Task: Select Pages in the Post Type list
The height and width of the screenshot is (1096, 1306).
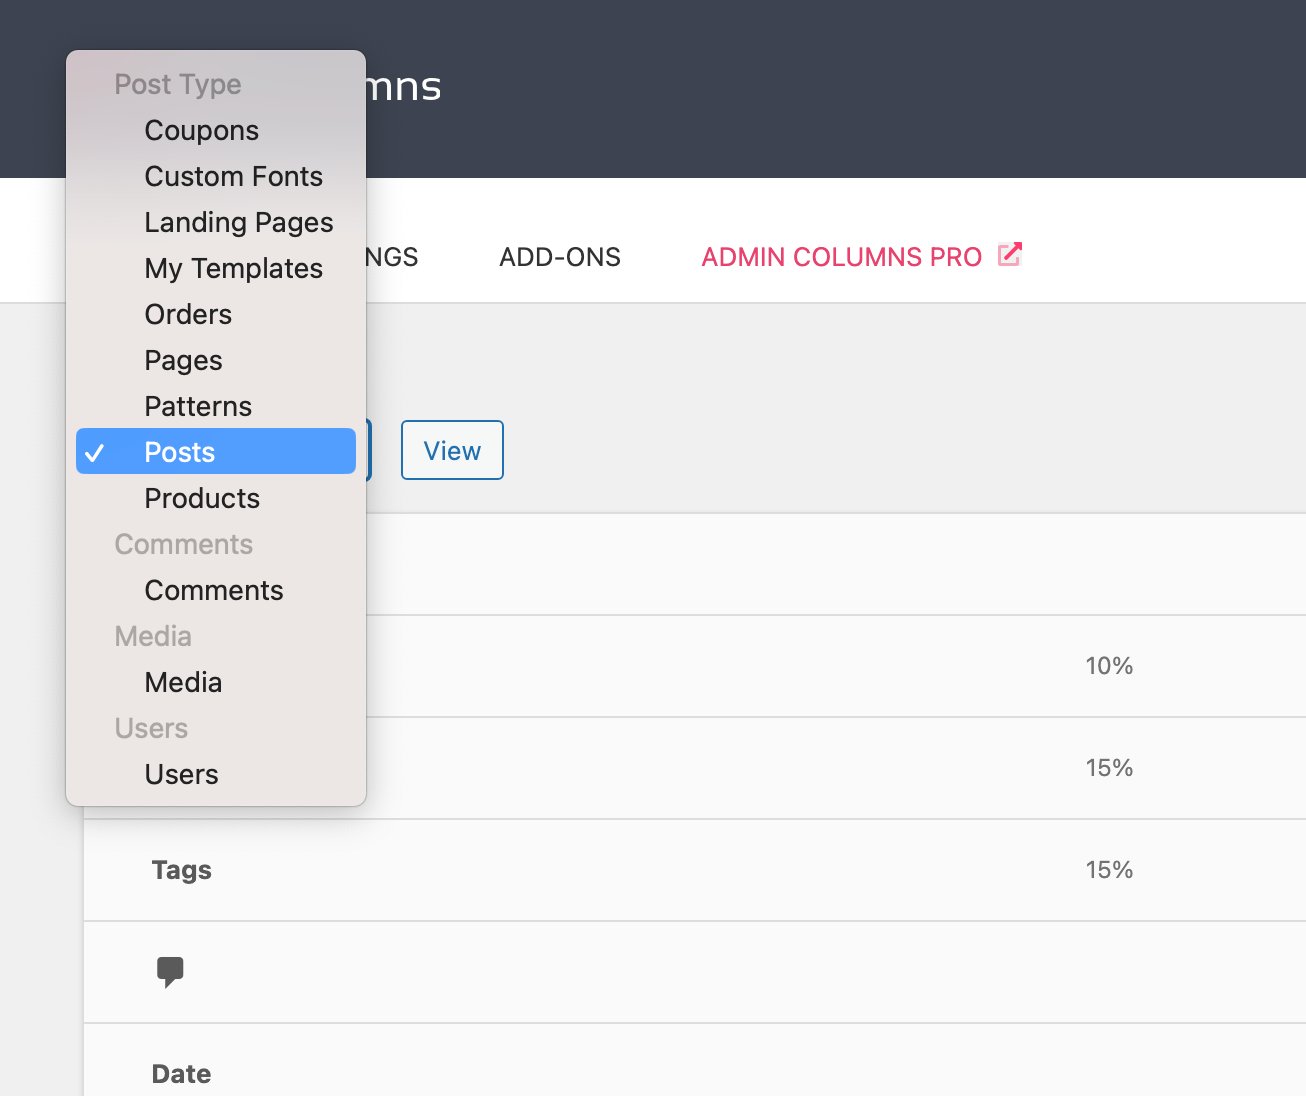Action: click(183, 360)
